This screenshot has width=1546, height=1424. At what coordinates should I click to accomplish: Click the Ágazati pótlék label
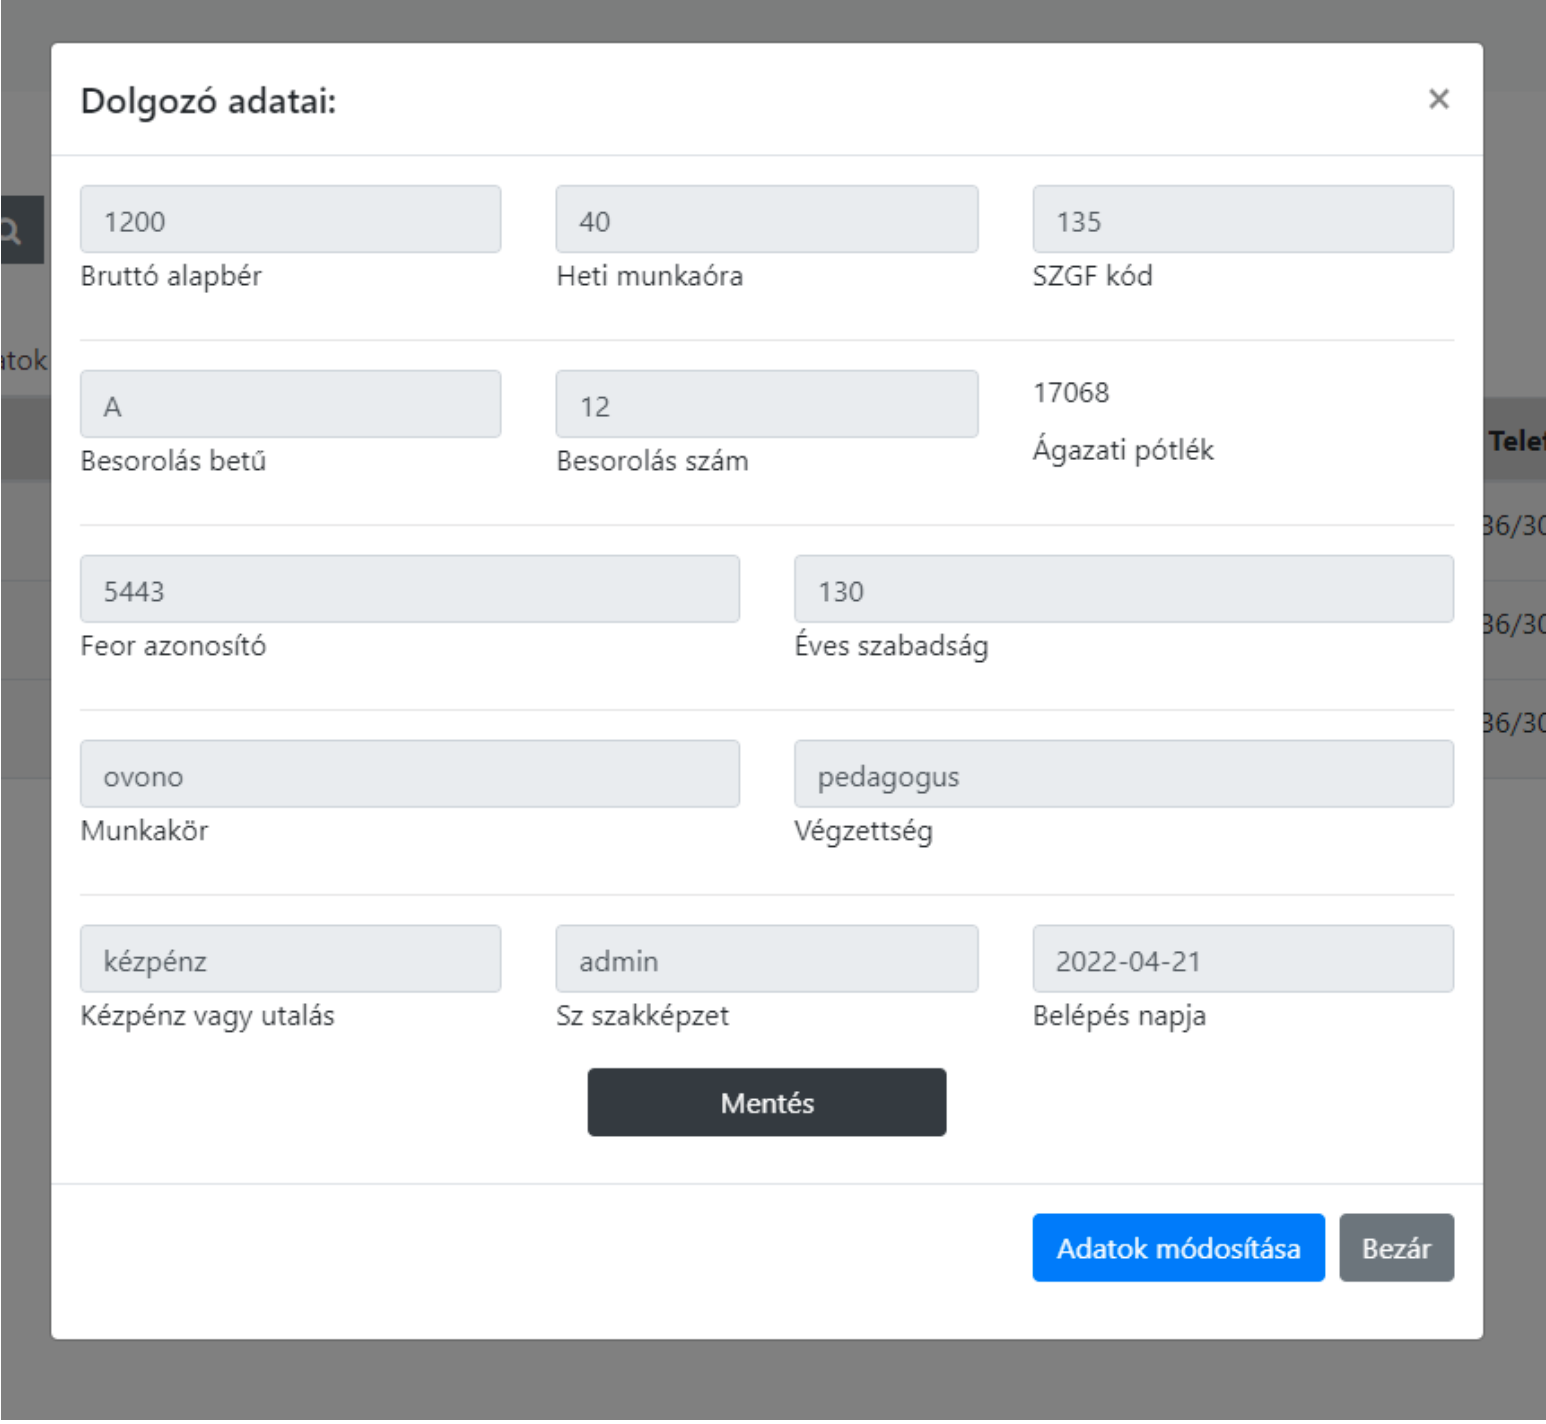[1122, 450]
